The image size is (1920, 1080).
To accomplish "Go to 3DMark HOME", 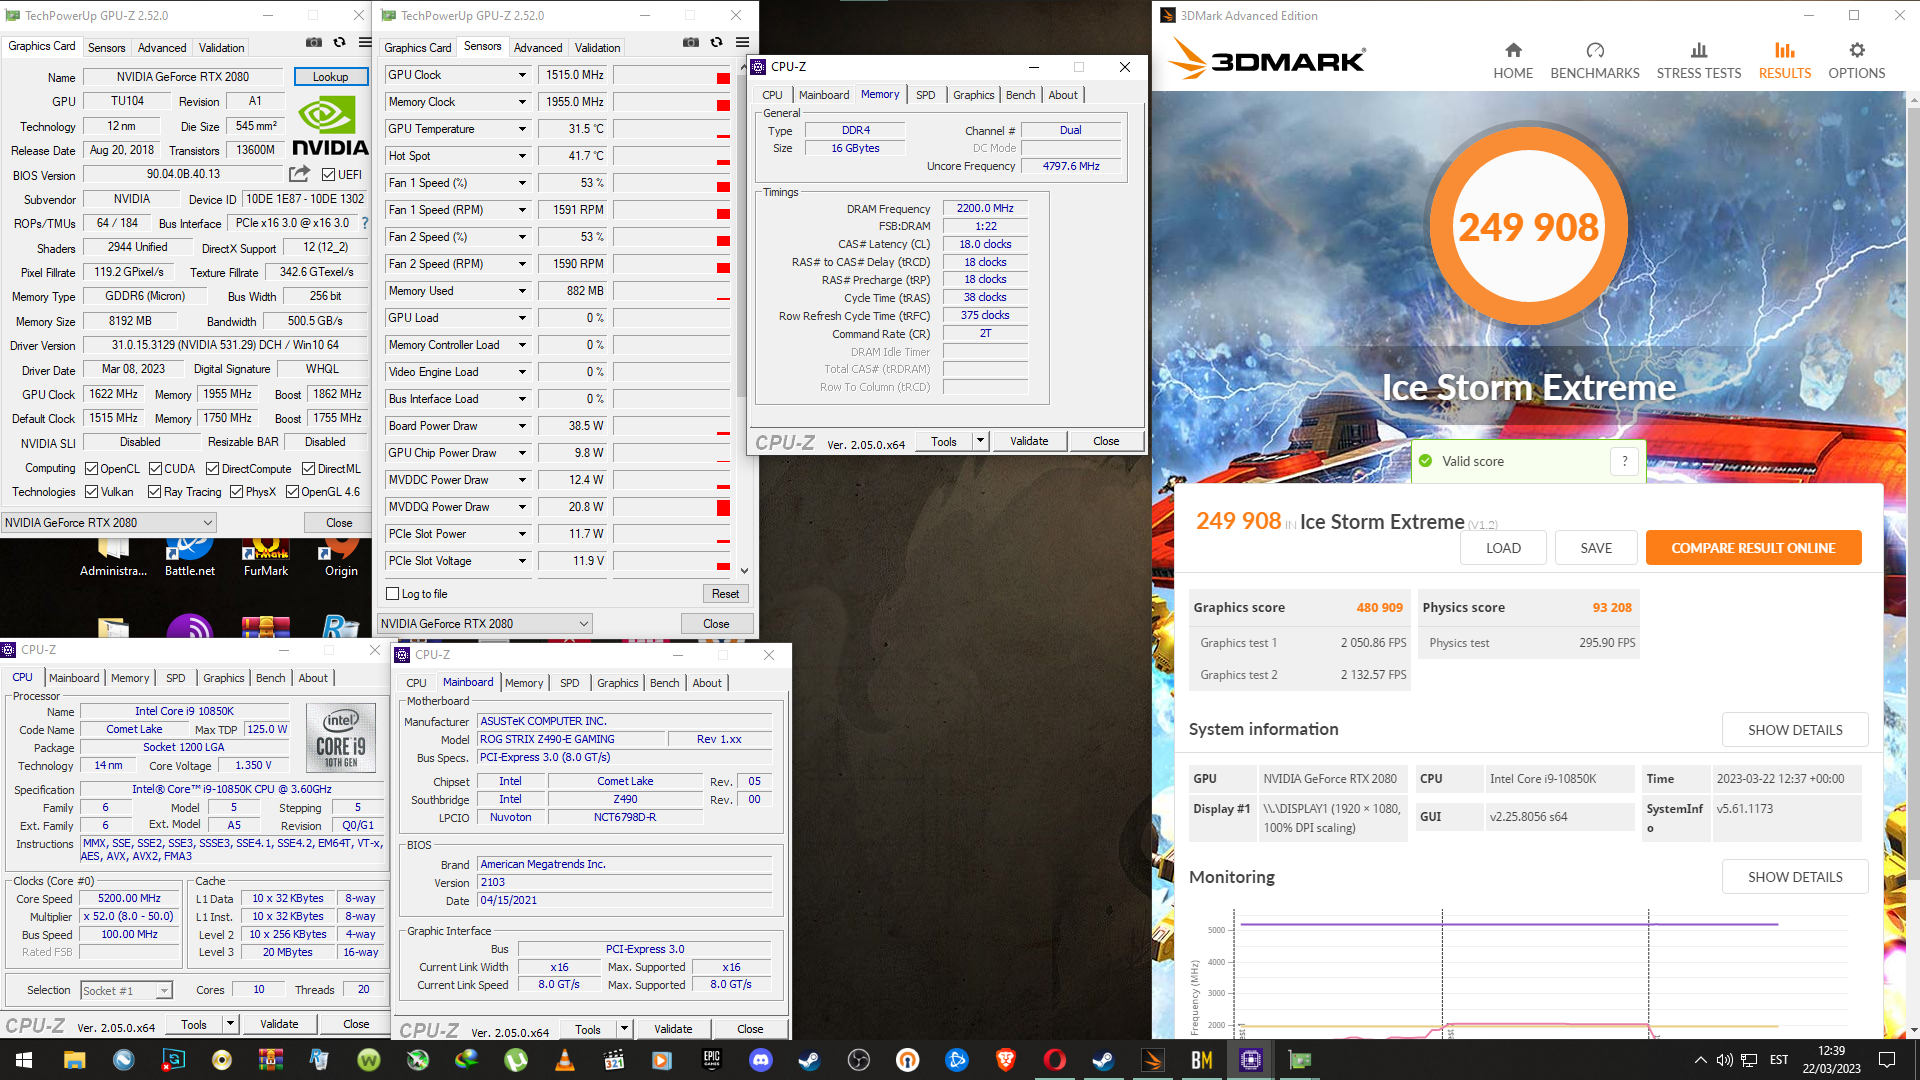I will [1513, 61].
